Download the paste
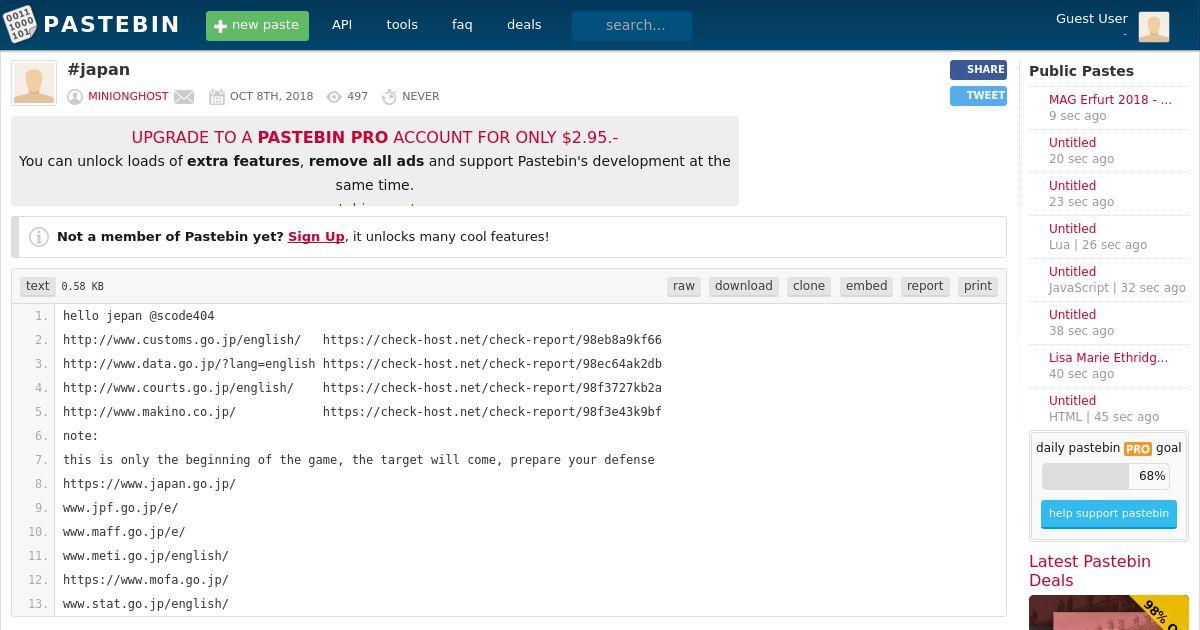Screen dimensions: 1200x630 coord(744,286)
